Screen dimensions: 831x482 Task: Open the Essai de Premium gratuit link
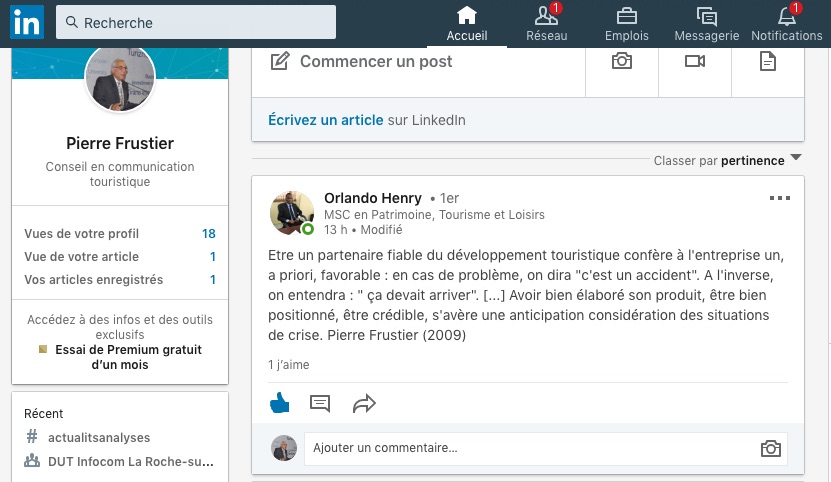(128, 357)
